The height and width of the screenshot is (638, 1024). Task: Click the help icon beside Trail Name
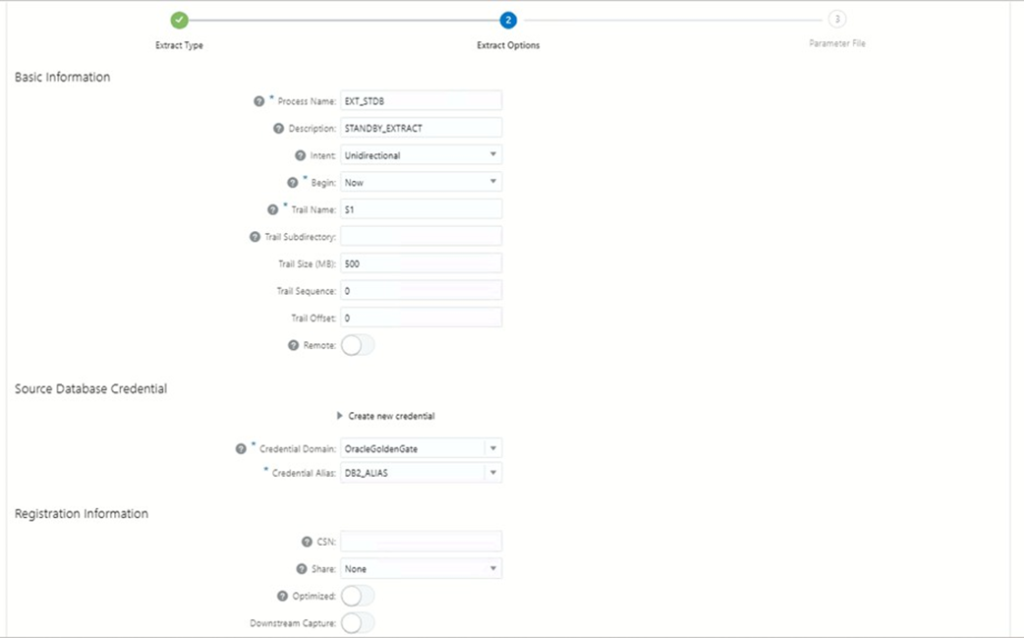273,210
